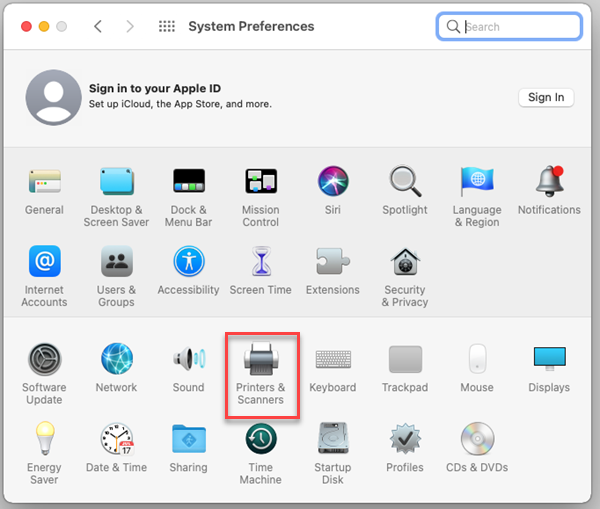Viewport: 600px width, 509px height.
Task: Click the Sign In button
Action: click(546, 98)
